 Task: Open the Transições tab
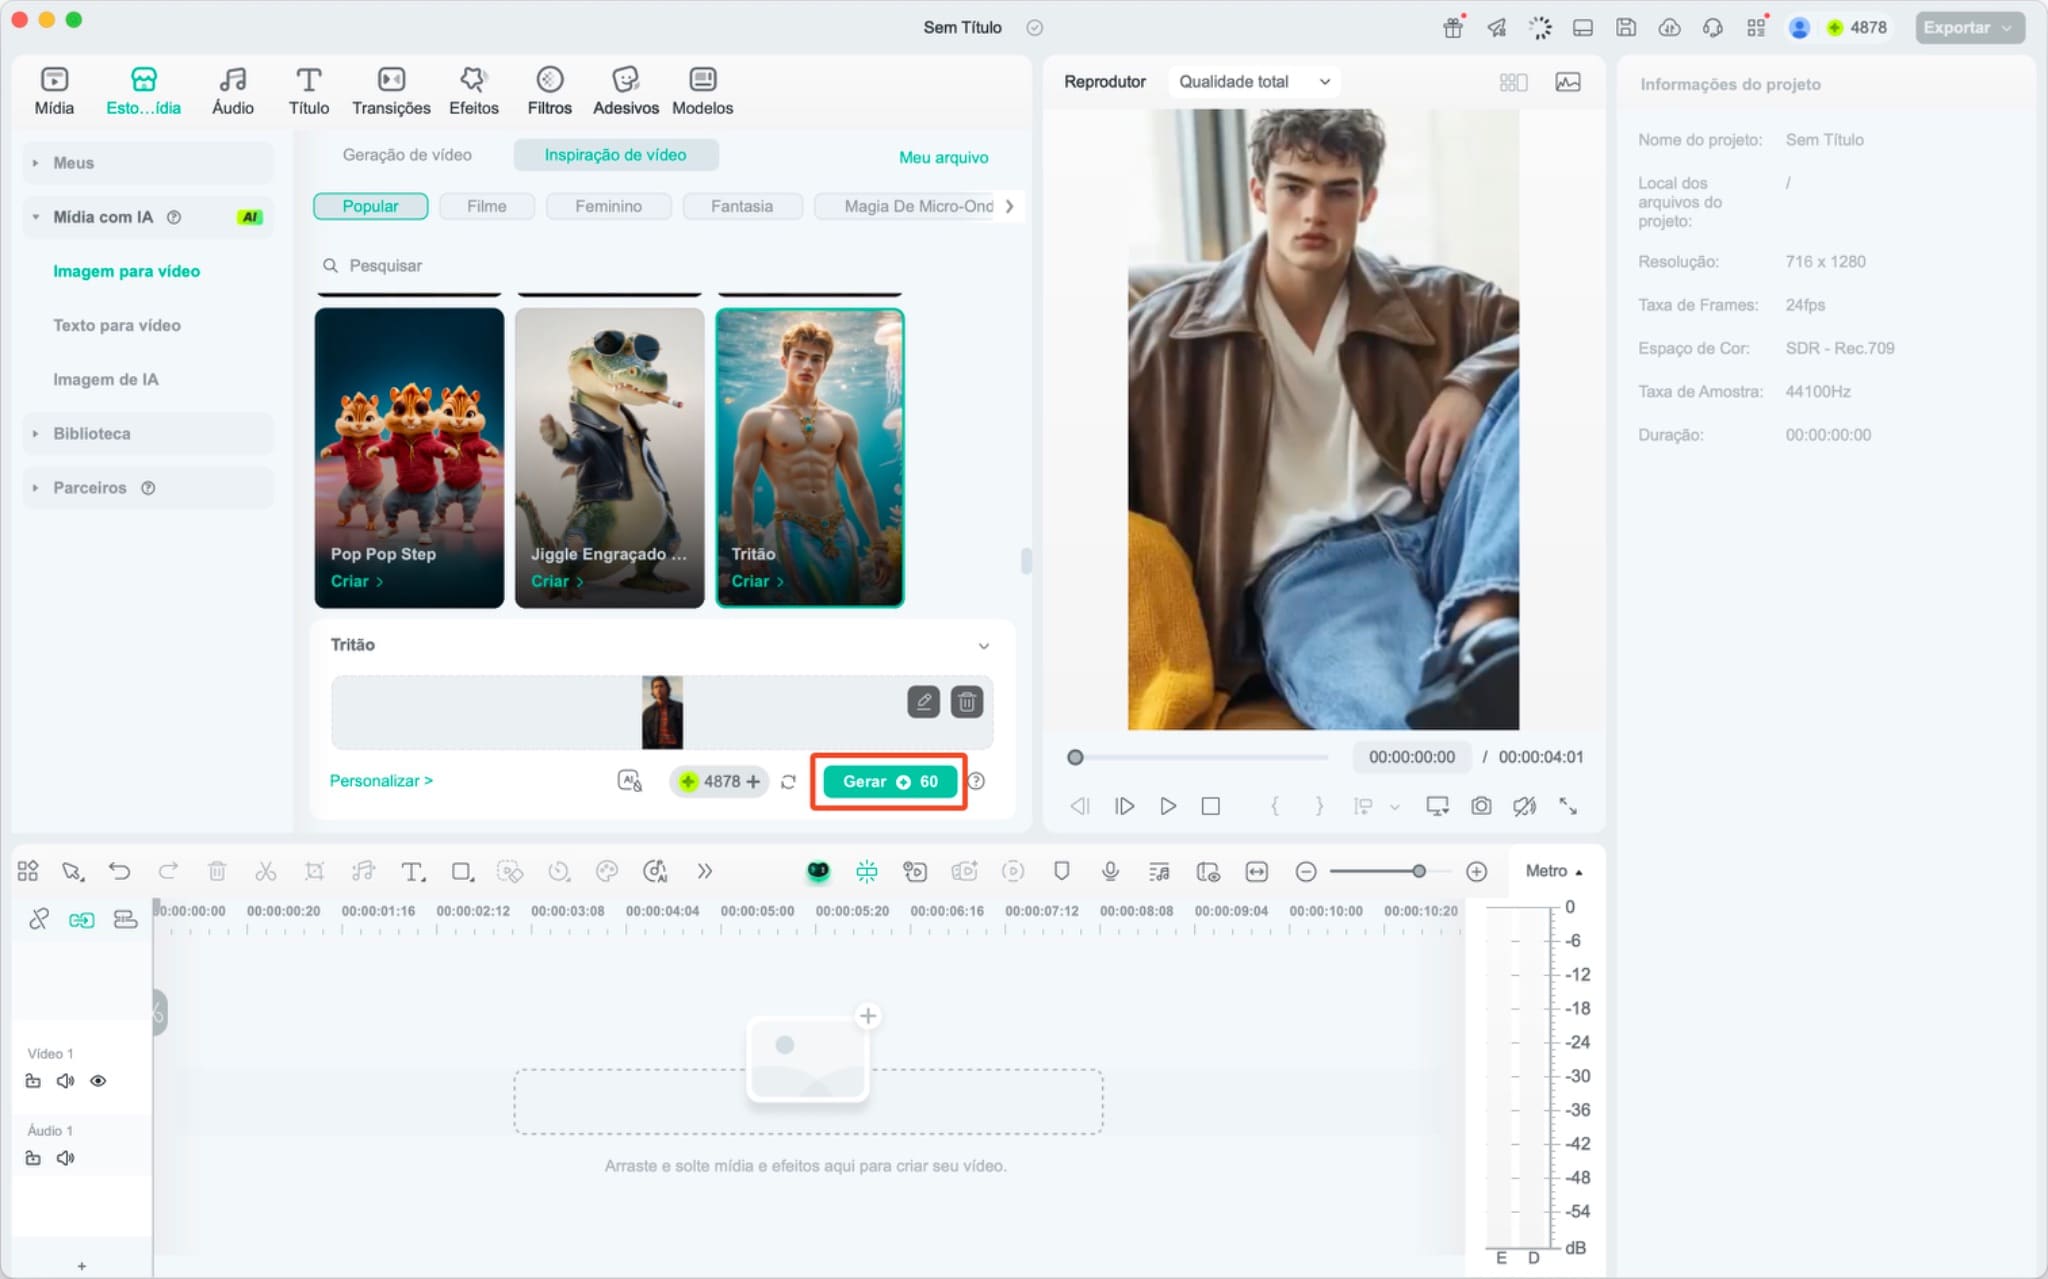391,90
